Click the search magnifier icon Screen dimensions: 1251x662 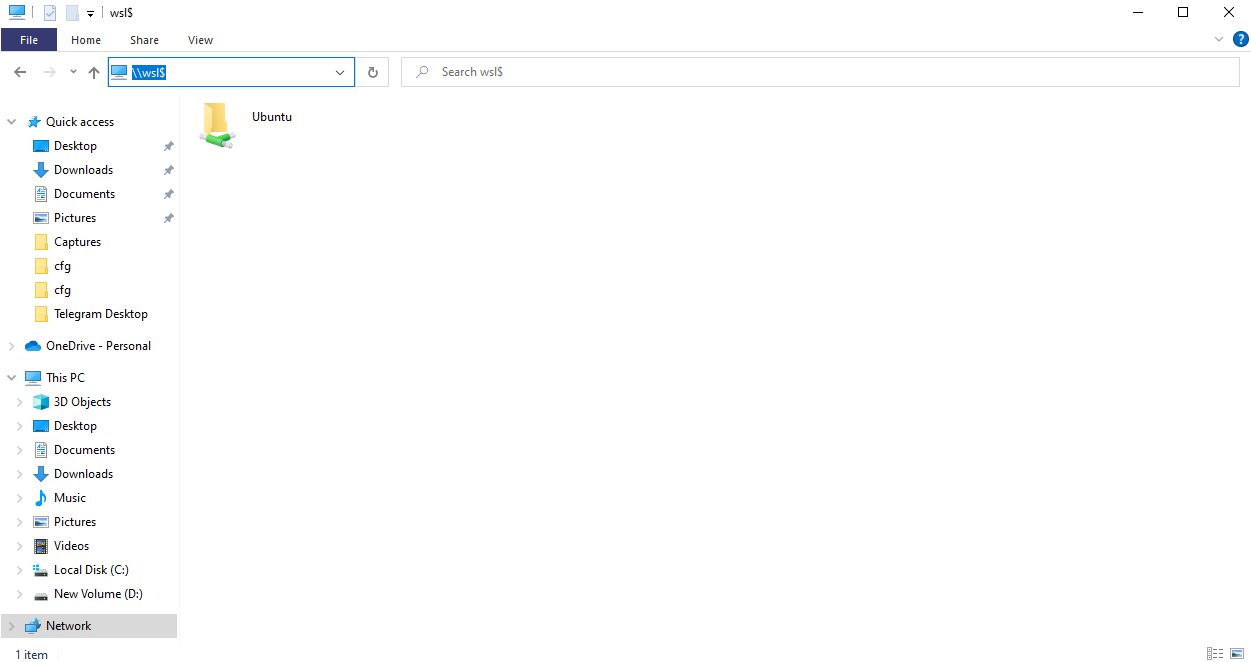(x=423, y=72)
